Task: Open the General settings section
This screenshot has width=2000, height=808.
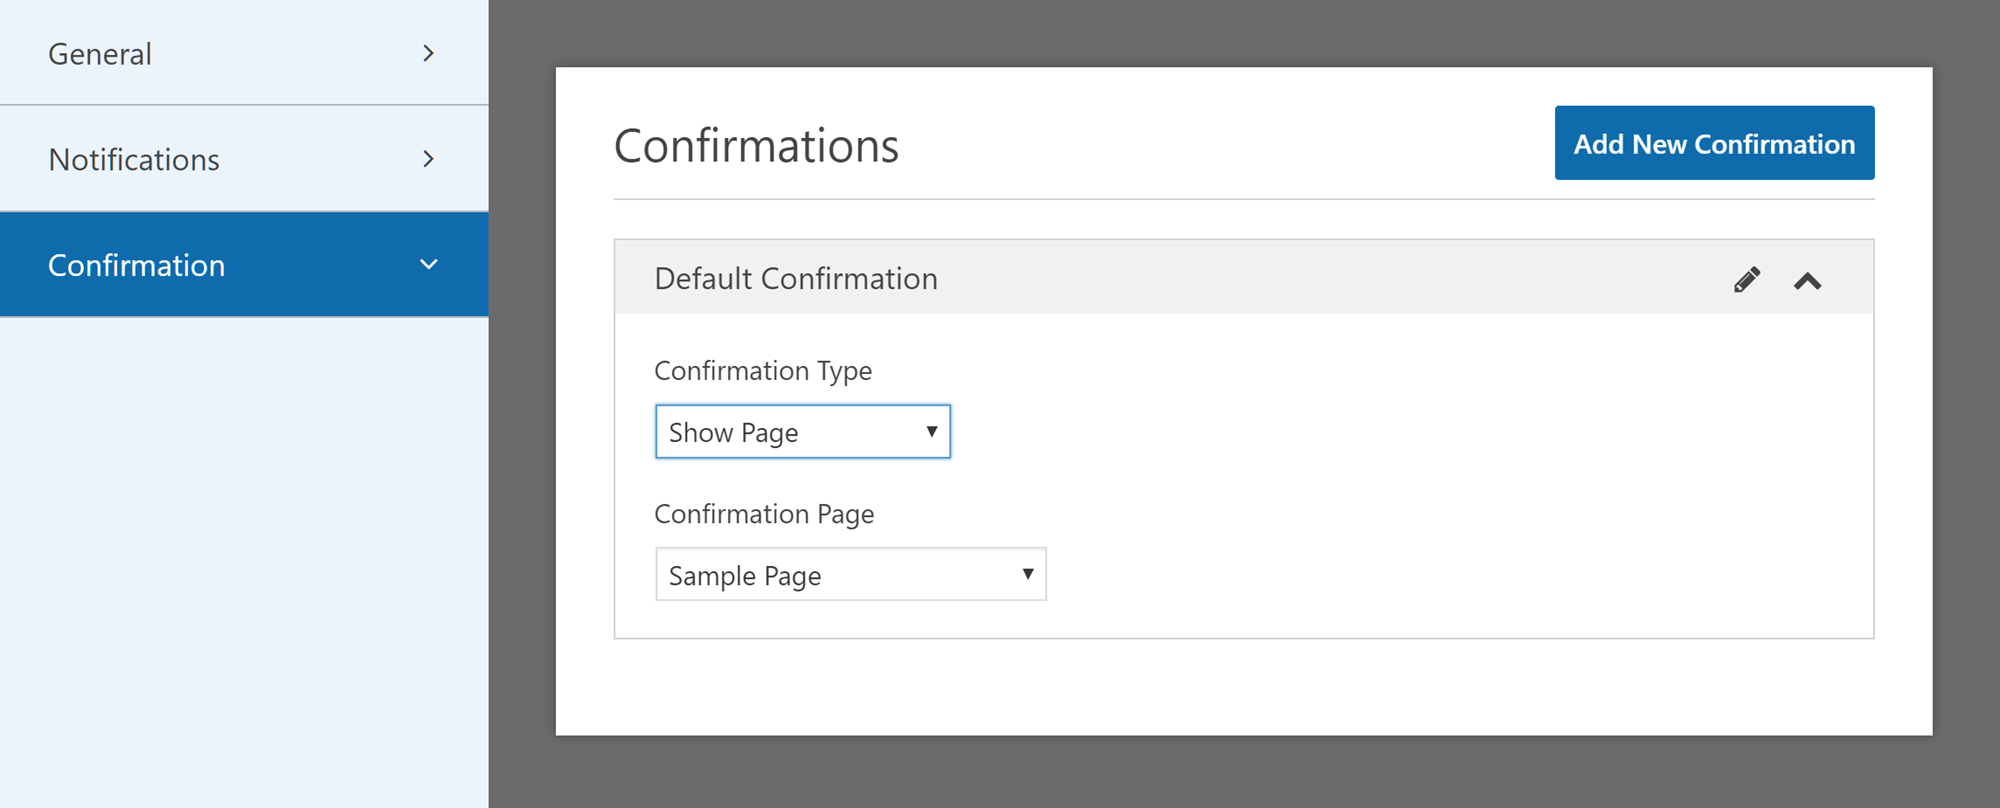Action: pyautogui.click(x=244, y=52)
